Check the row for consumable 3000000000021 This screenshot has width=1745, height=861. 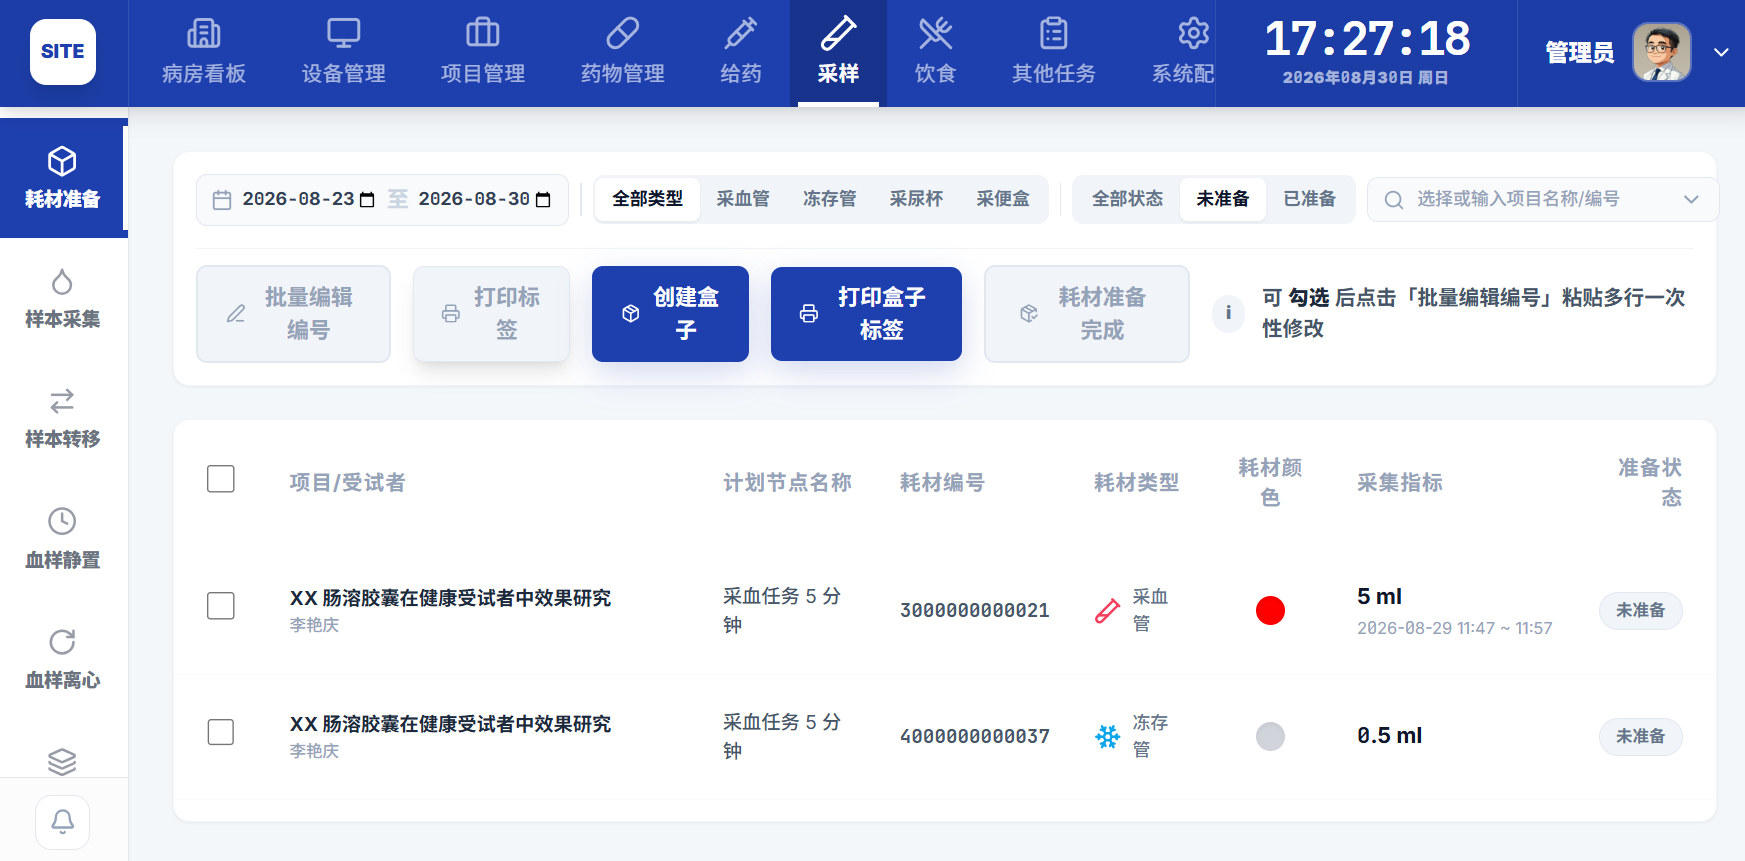point(221,606)
